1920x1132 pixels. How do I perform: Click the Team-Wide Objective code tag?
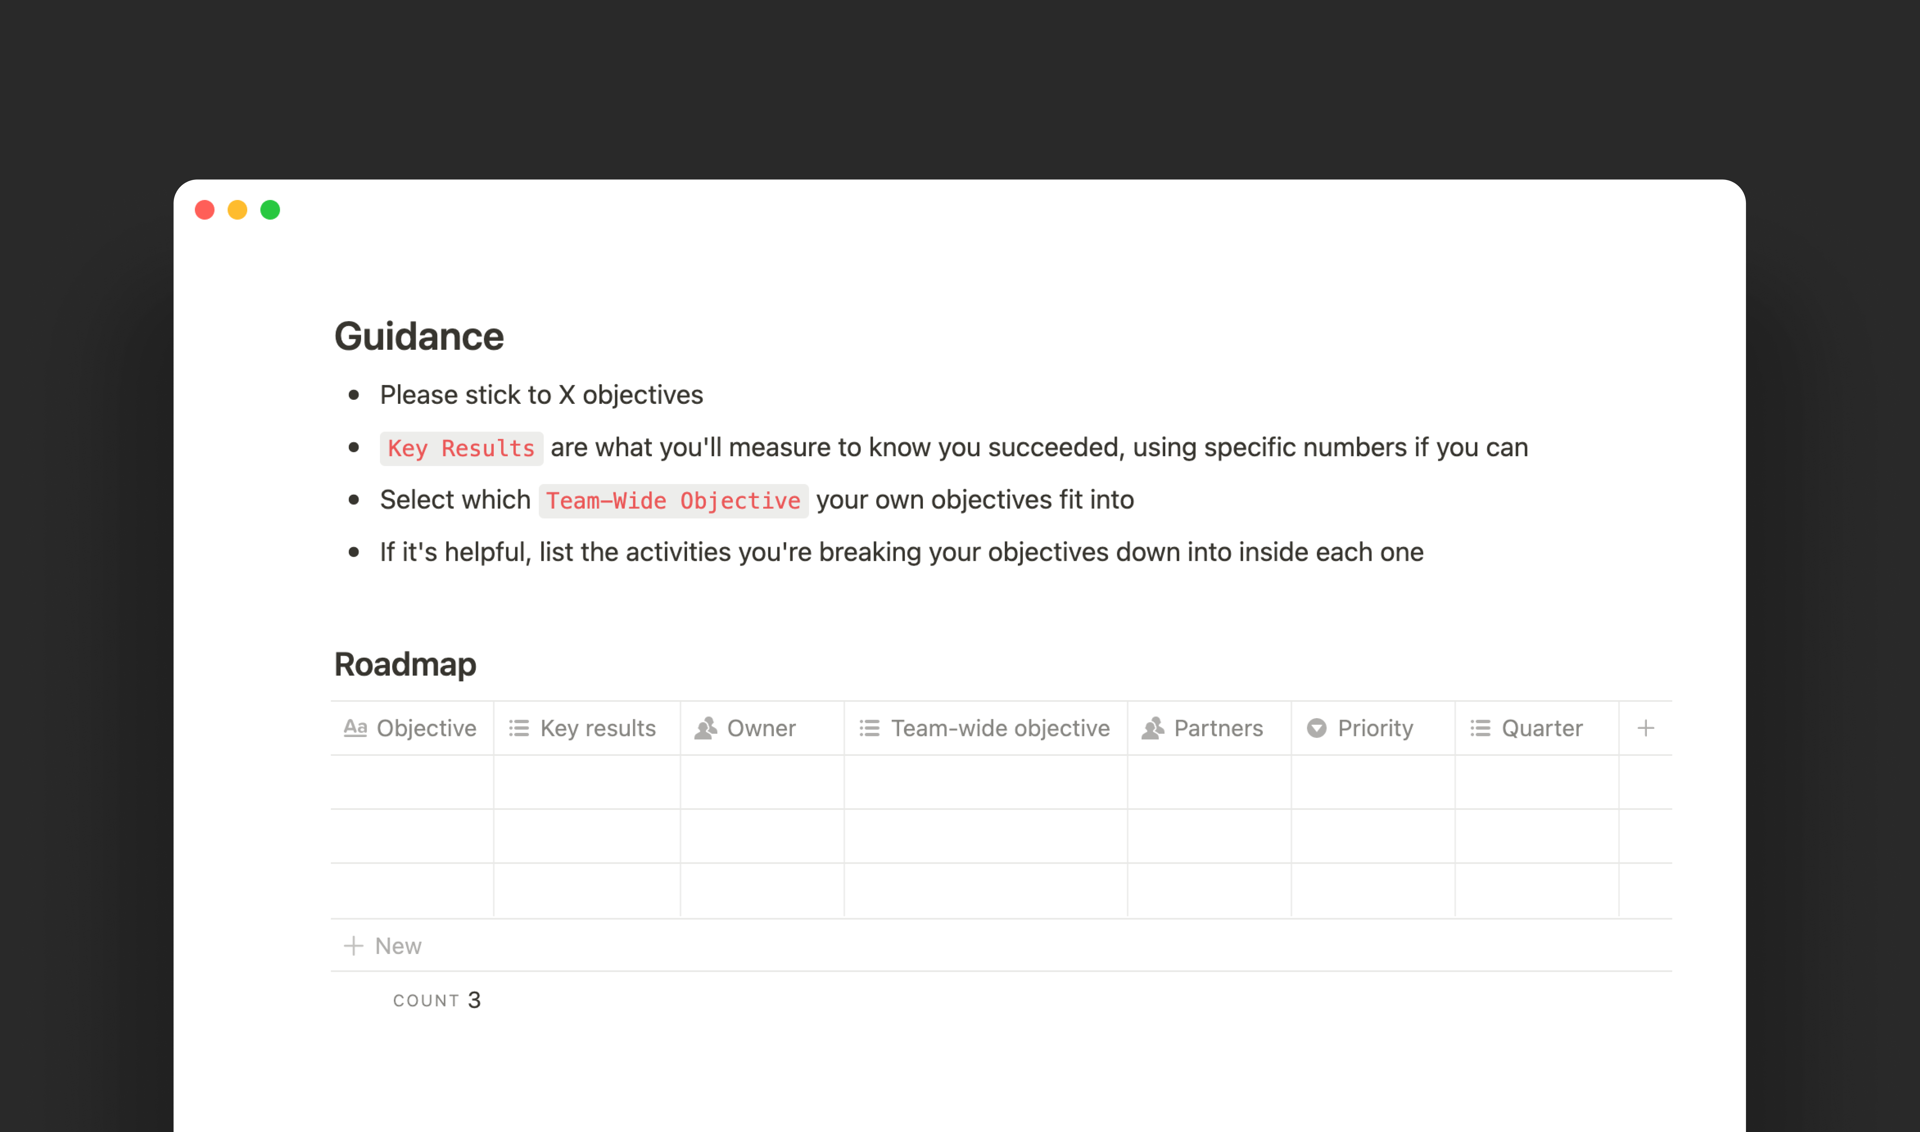pyautogui.click(x=673, y=500)
